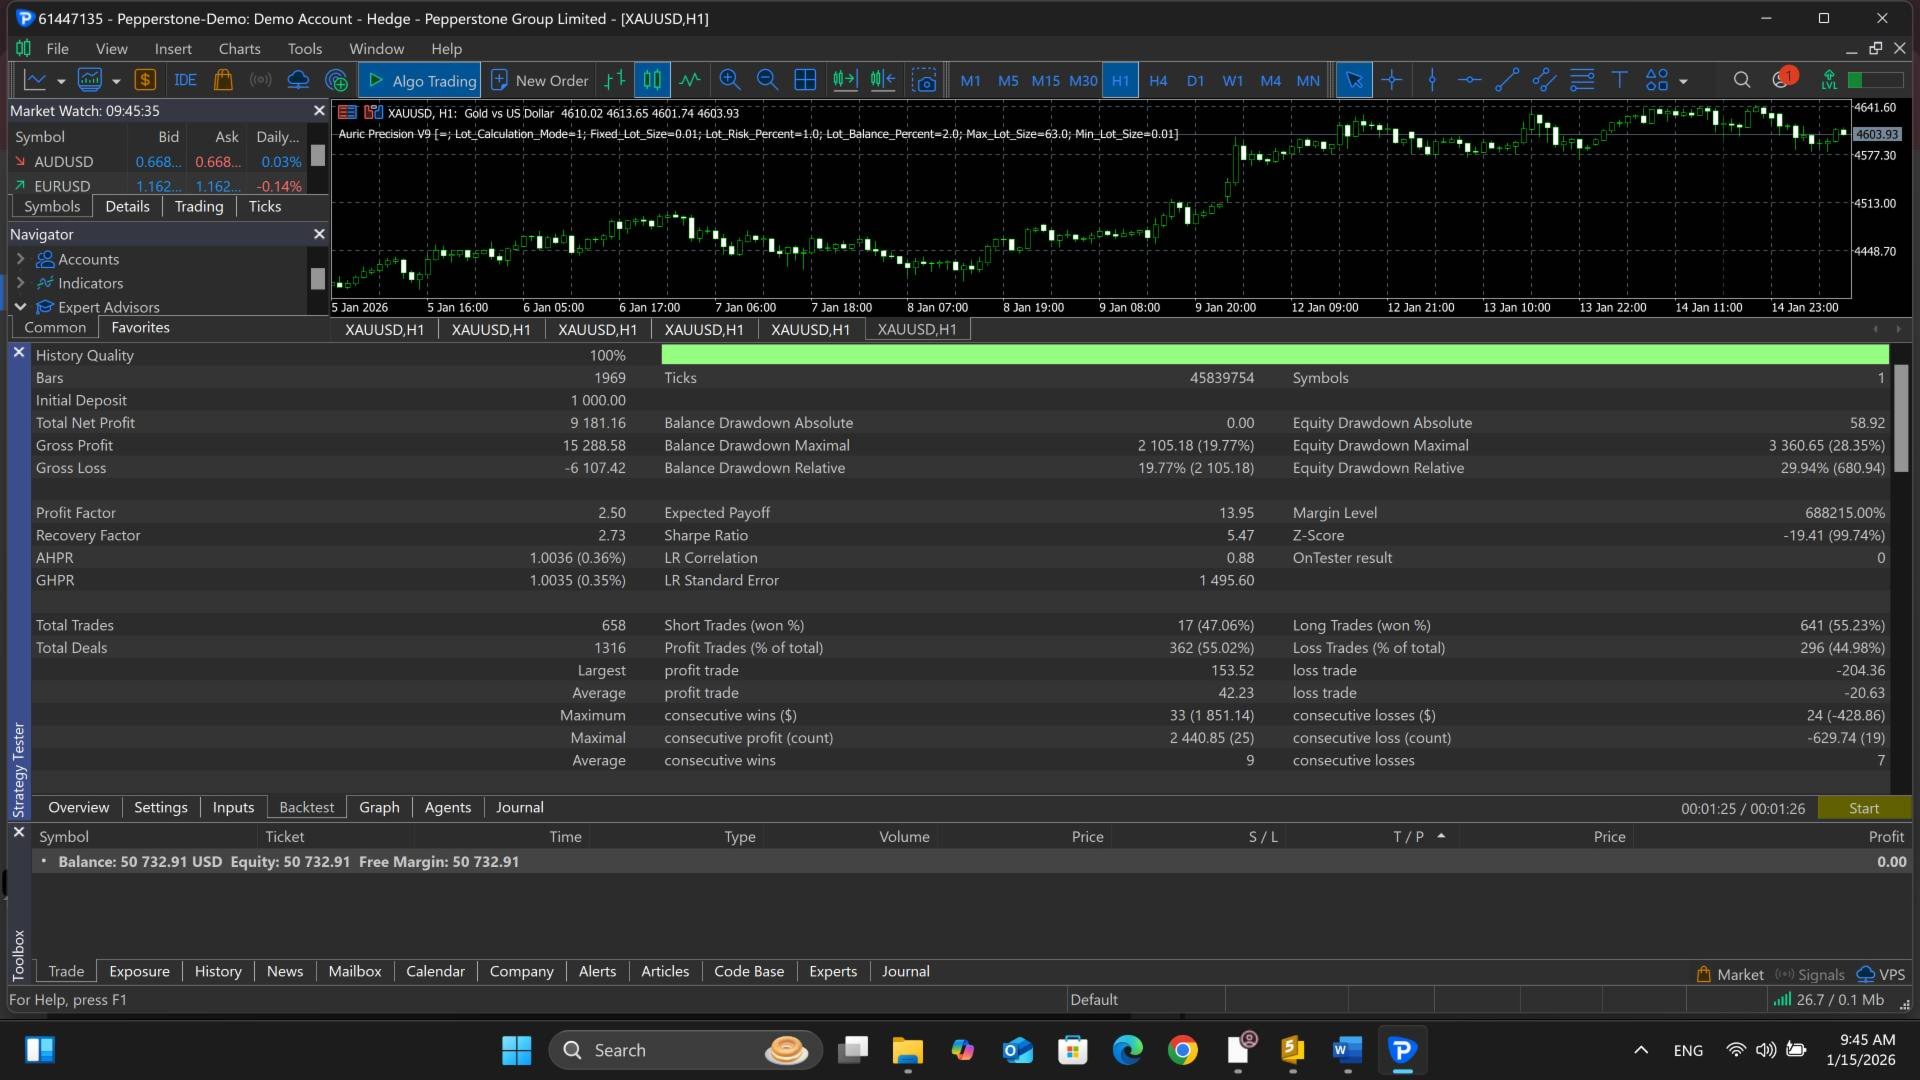Click the Market shopping bag icon
The height and width of the screenshot is (1080, 1920).
223,80
